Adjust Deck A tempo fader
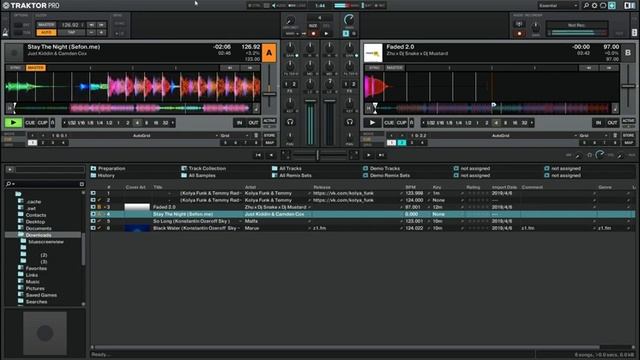640x360 pixels. point(269,93)
